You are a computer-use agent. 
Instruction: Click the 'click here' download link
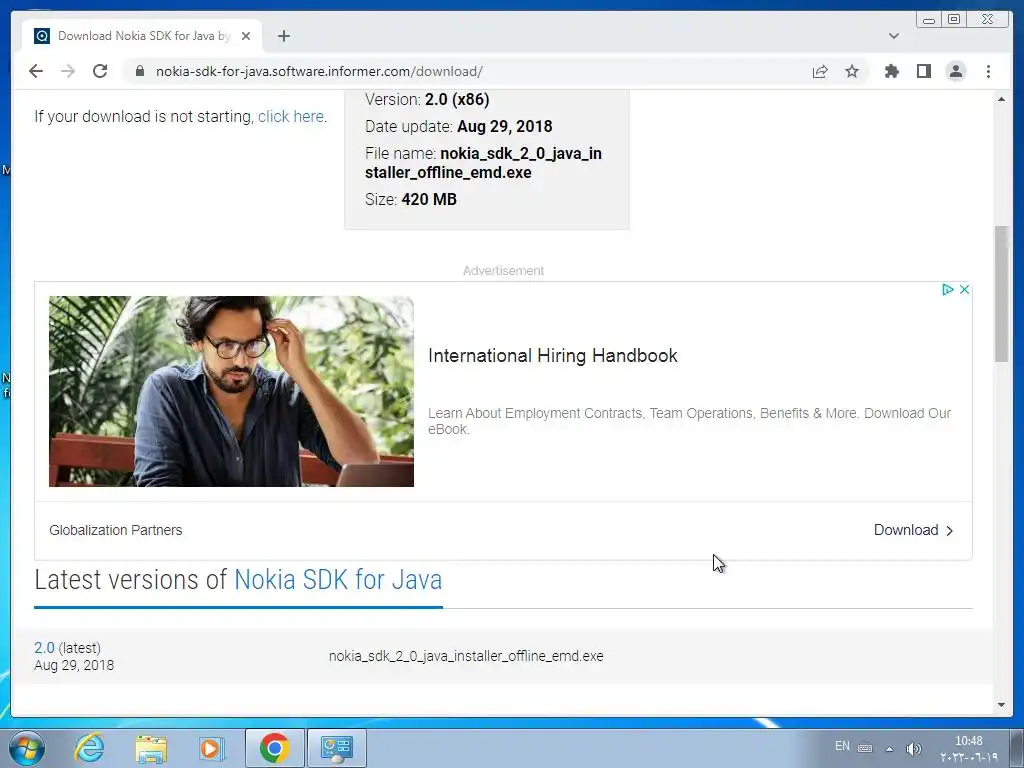coord(291,116)
